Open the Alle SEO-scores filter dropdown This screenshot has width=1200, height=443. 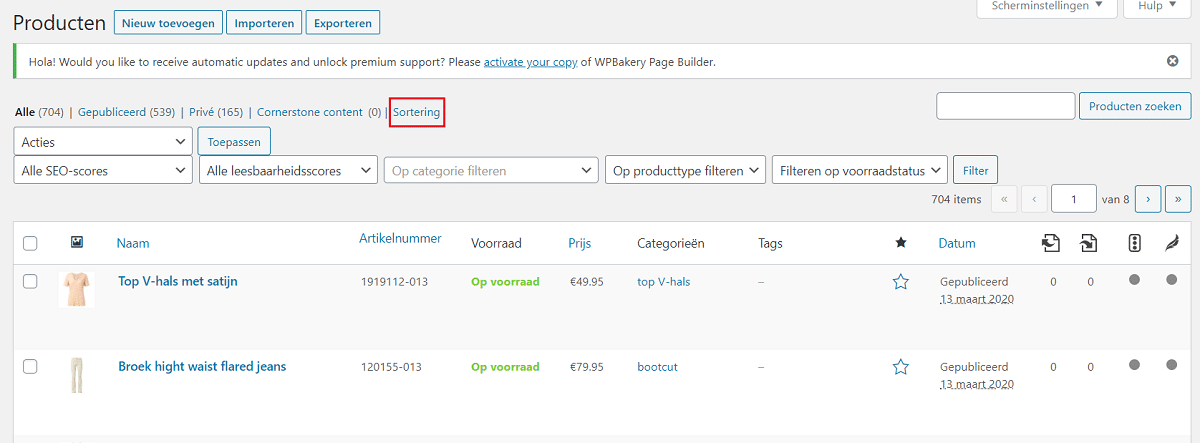(103, 170)
